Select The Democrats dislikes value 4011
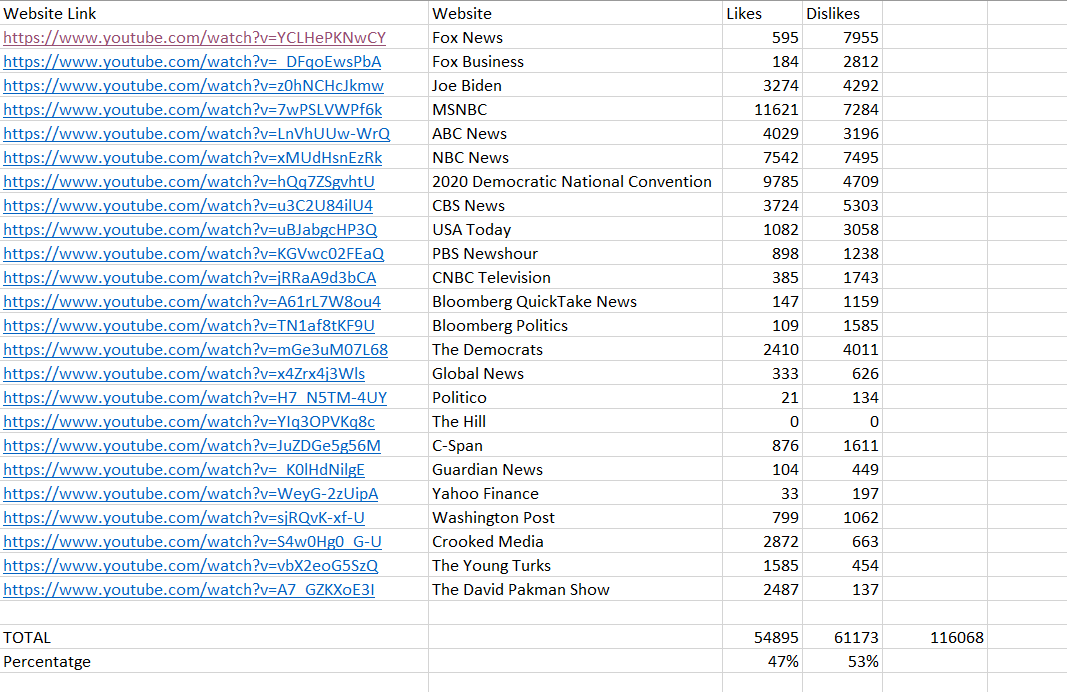The height and width of the screenshot is (692, 1067). pyautogui.click(x=842, y=350)
